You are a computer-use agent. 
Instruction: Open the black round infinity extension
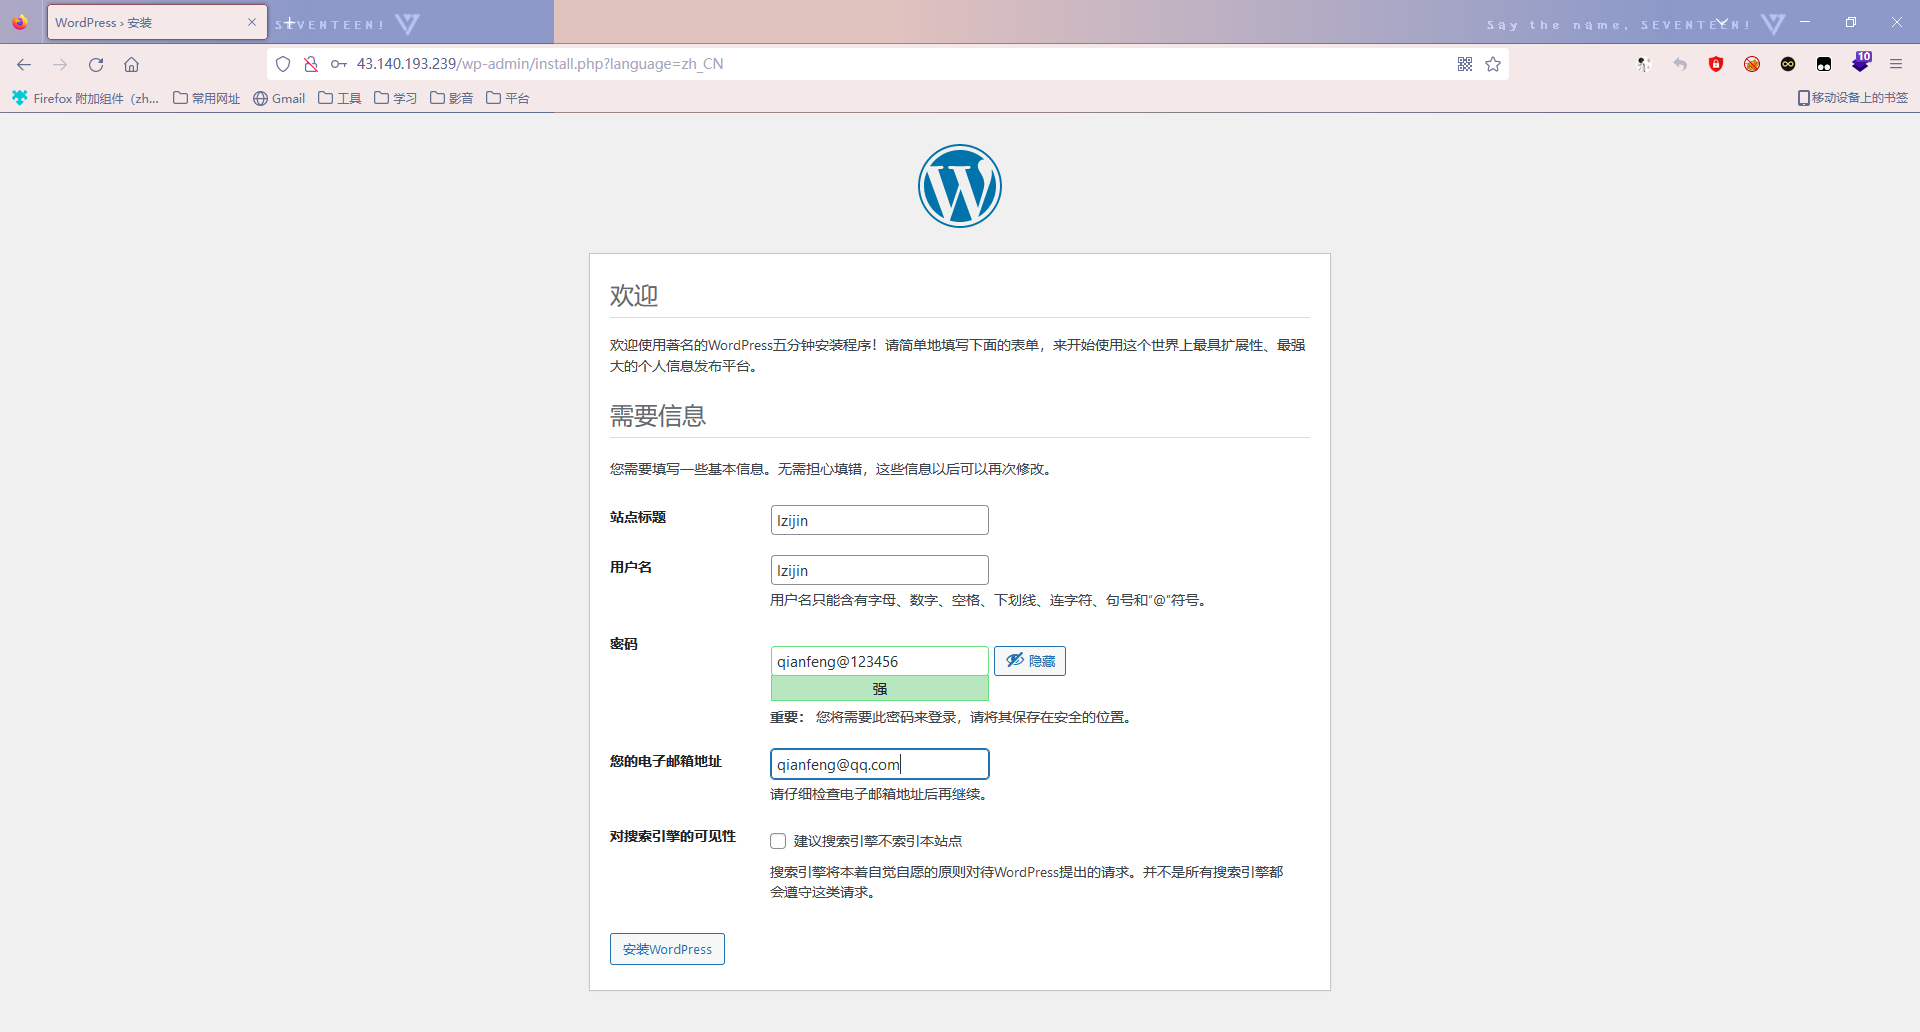coord(1788,64)
